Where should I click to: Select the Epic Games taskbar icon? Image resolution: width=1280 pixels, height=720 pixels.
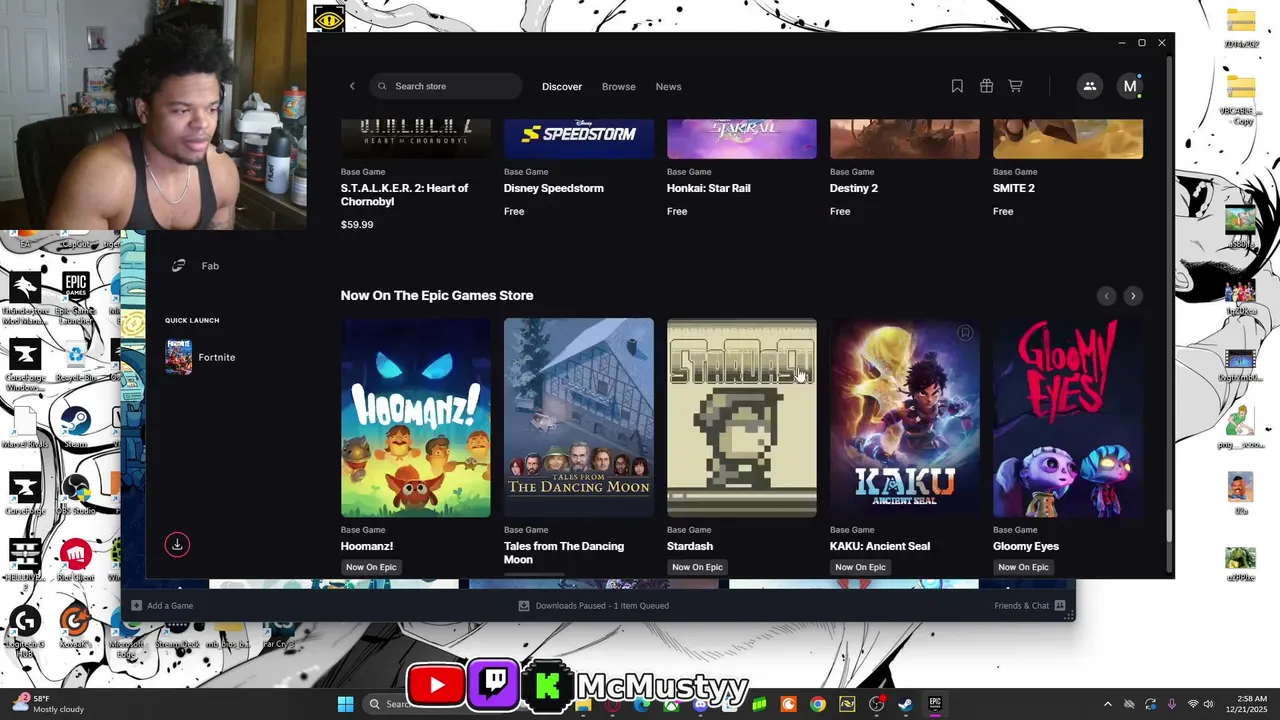point(935,704)
